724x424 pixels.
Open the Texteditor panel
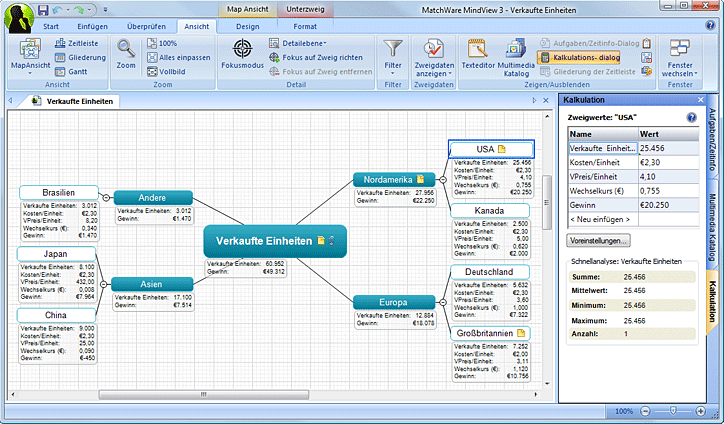pyautogui.click(x=478, y=54)
